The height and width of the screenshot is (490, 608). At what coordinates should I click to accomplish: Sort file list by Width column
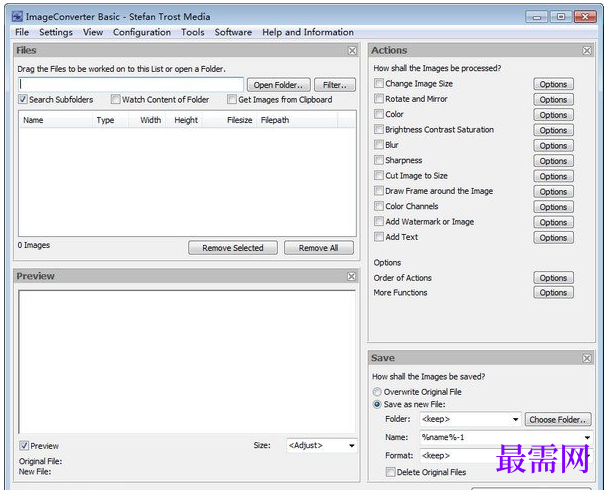pyautogui.click(x=147, y=120)
